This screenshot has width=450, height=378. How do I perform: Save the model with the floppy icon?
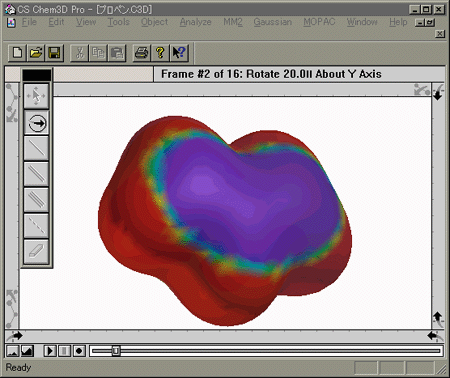54,53
